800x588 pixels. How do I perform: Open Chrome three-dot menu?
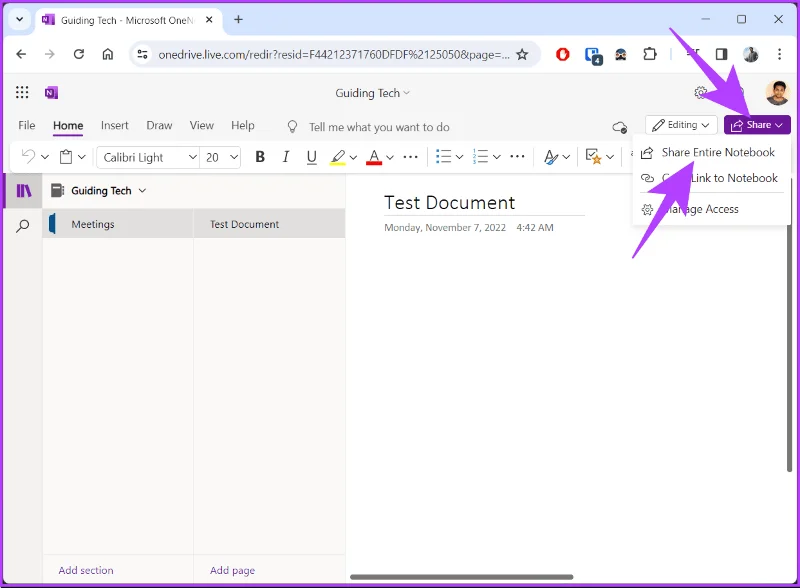point(779,54)
